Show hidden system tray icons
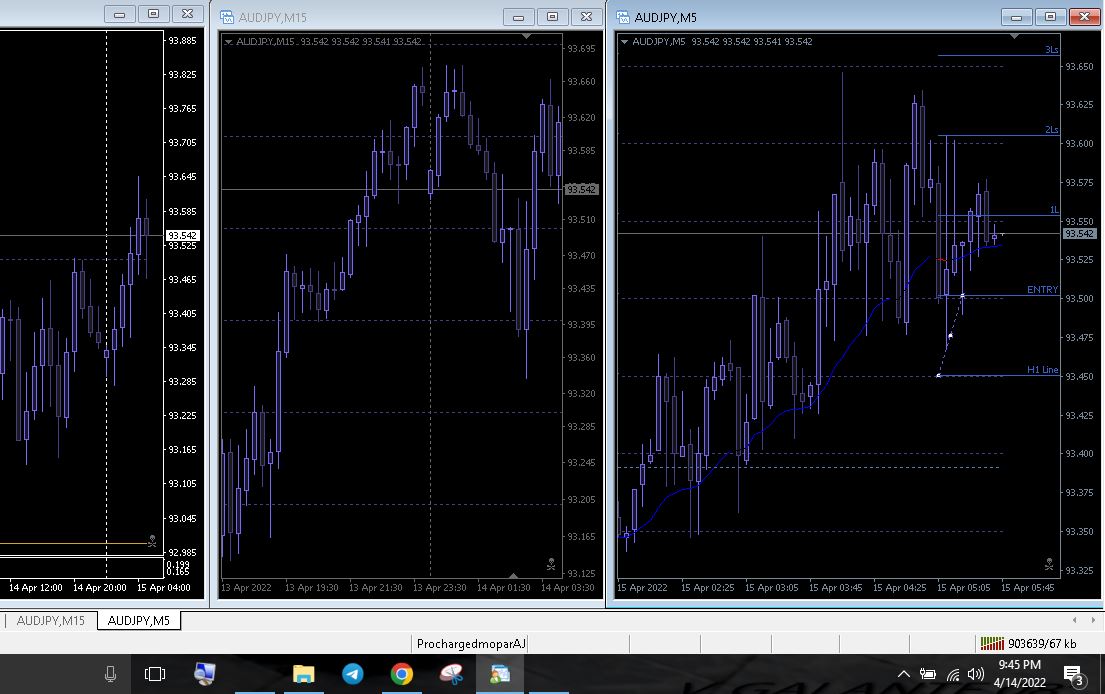Viewport: 1105px width, 694px height. click(903, 674)
